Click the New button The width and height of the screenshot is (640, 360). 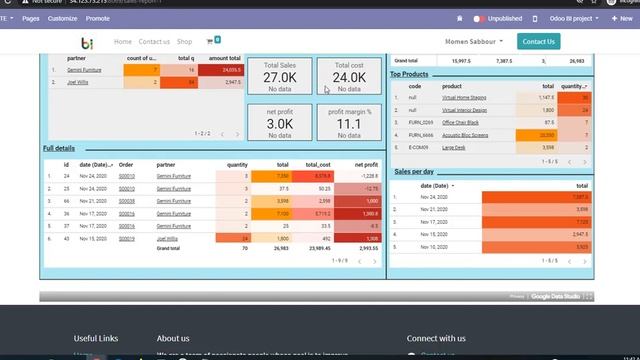[x=622, y=18]
